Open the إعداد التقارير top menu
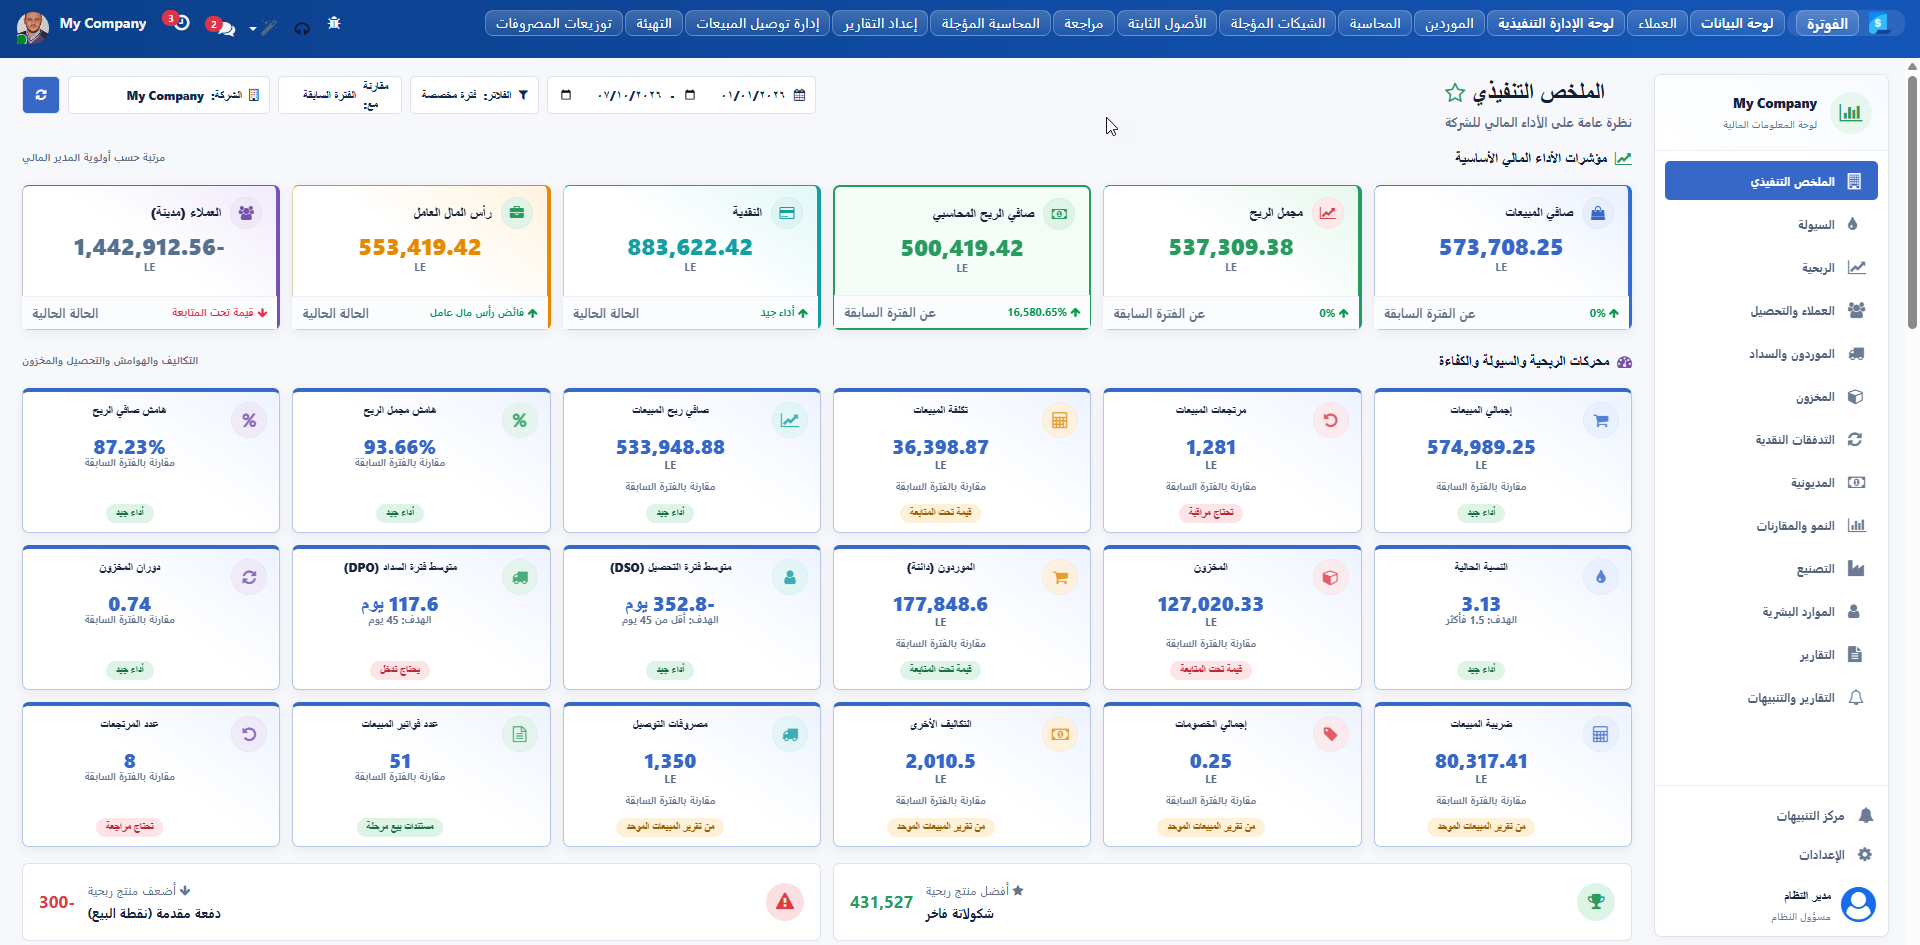 tap(880, 23)
